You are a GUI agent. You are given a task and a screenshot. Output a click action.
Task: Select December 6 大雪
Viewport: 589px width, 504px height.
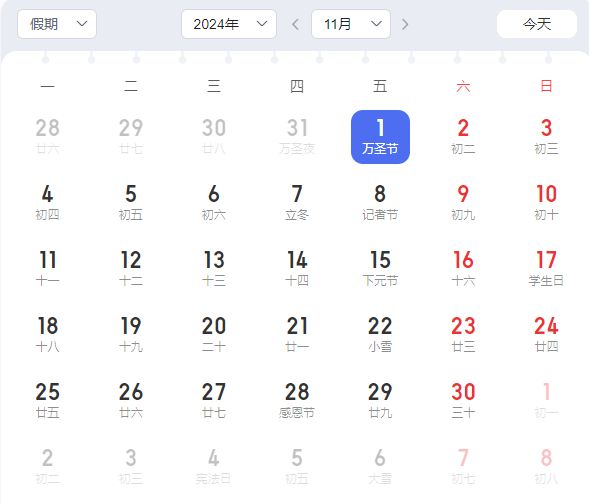click(x=380, y=467)
